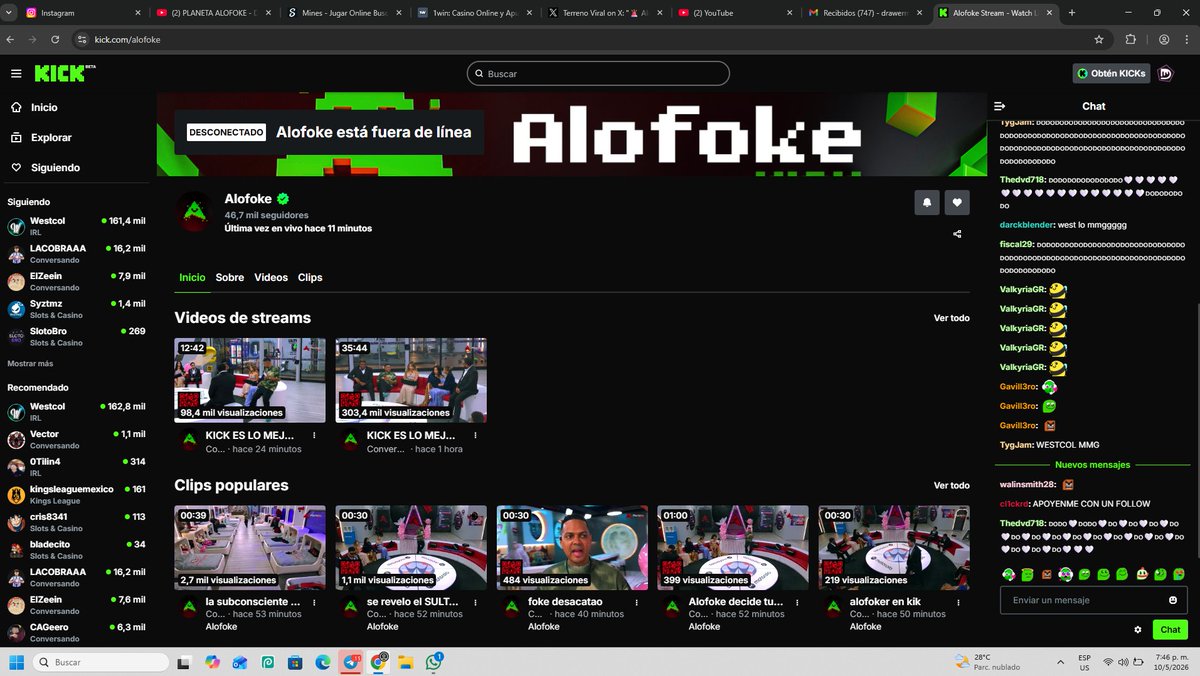Select the Inicio channel tab
Screen dimensions: 1200x676
192,277
